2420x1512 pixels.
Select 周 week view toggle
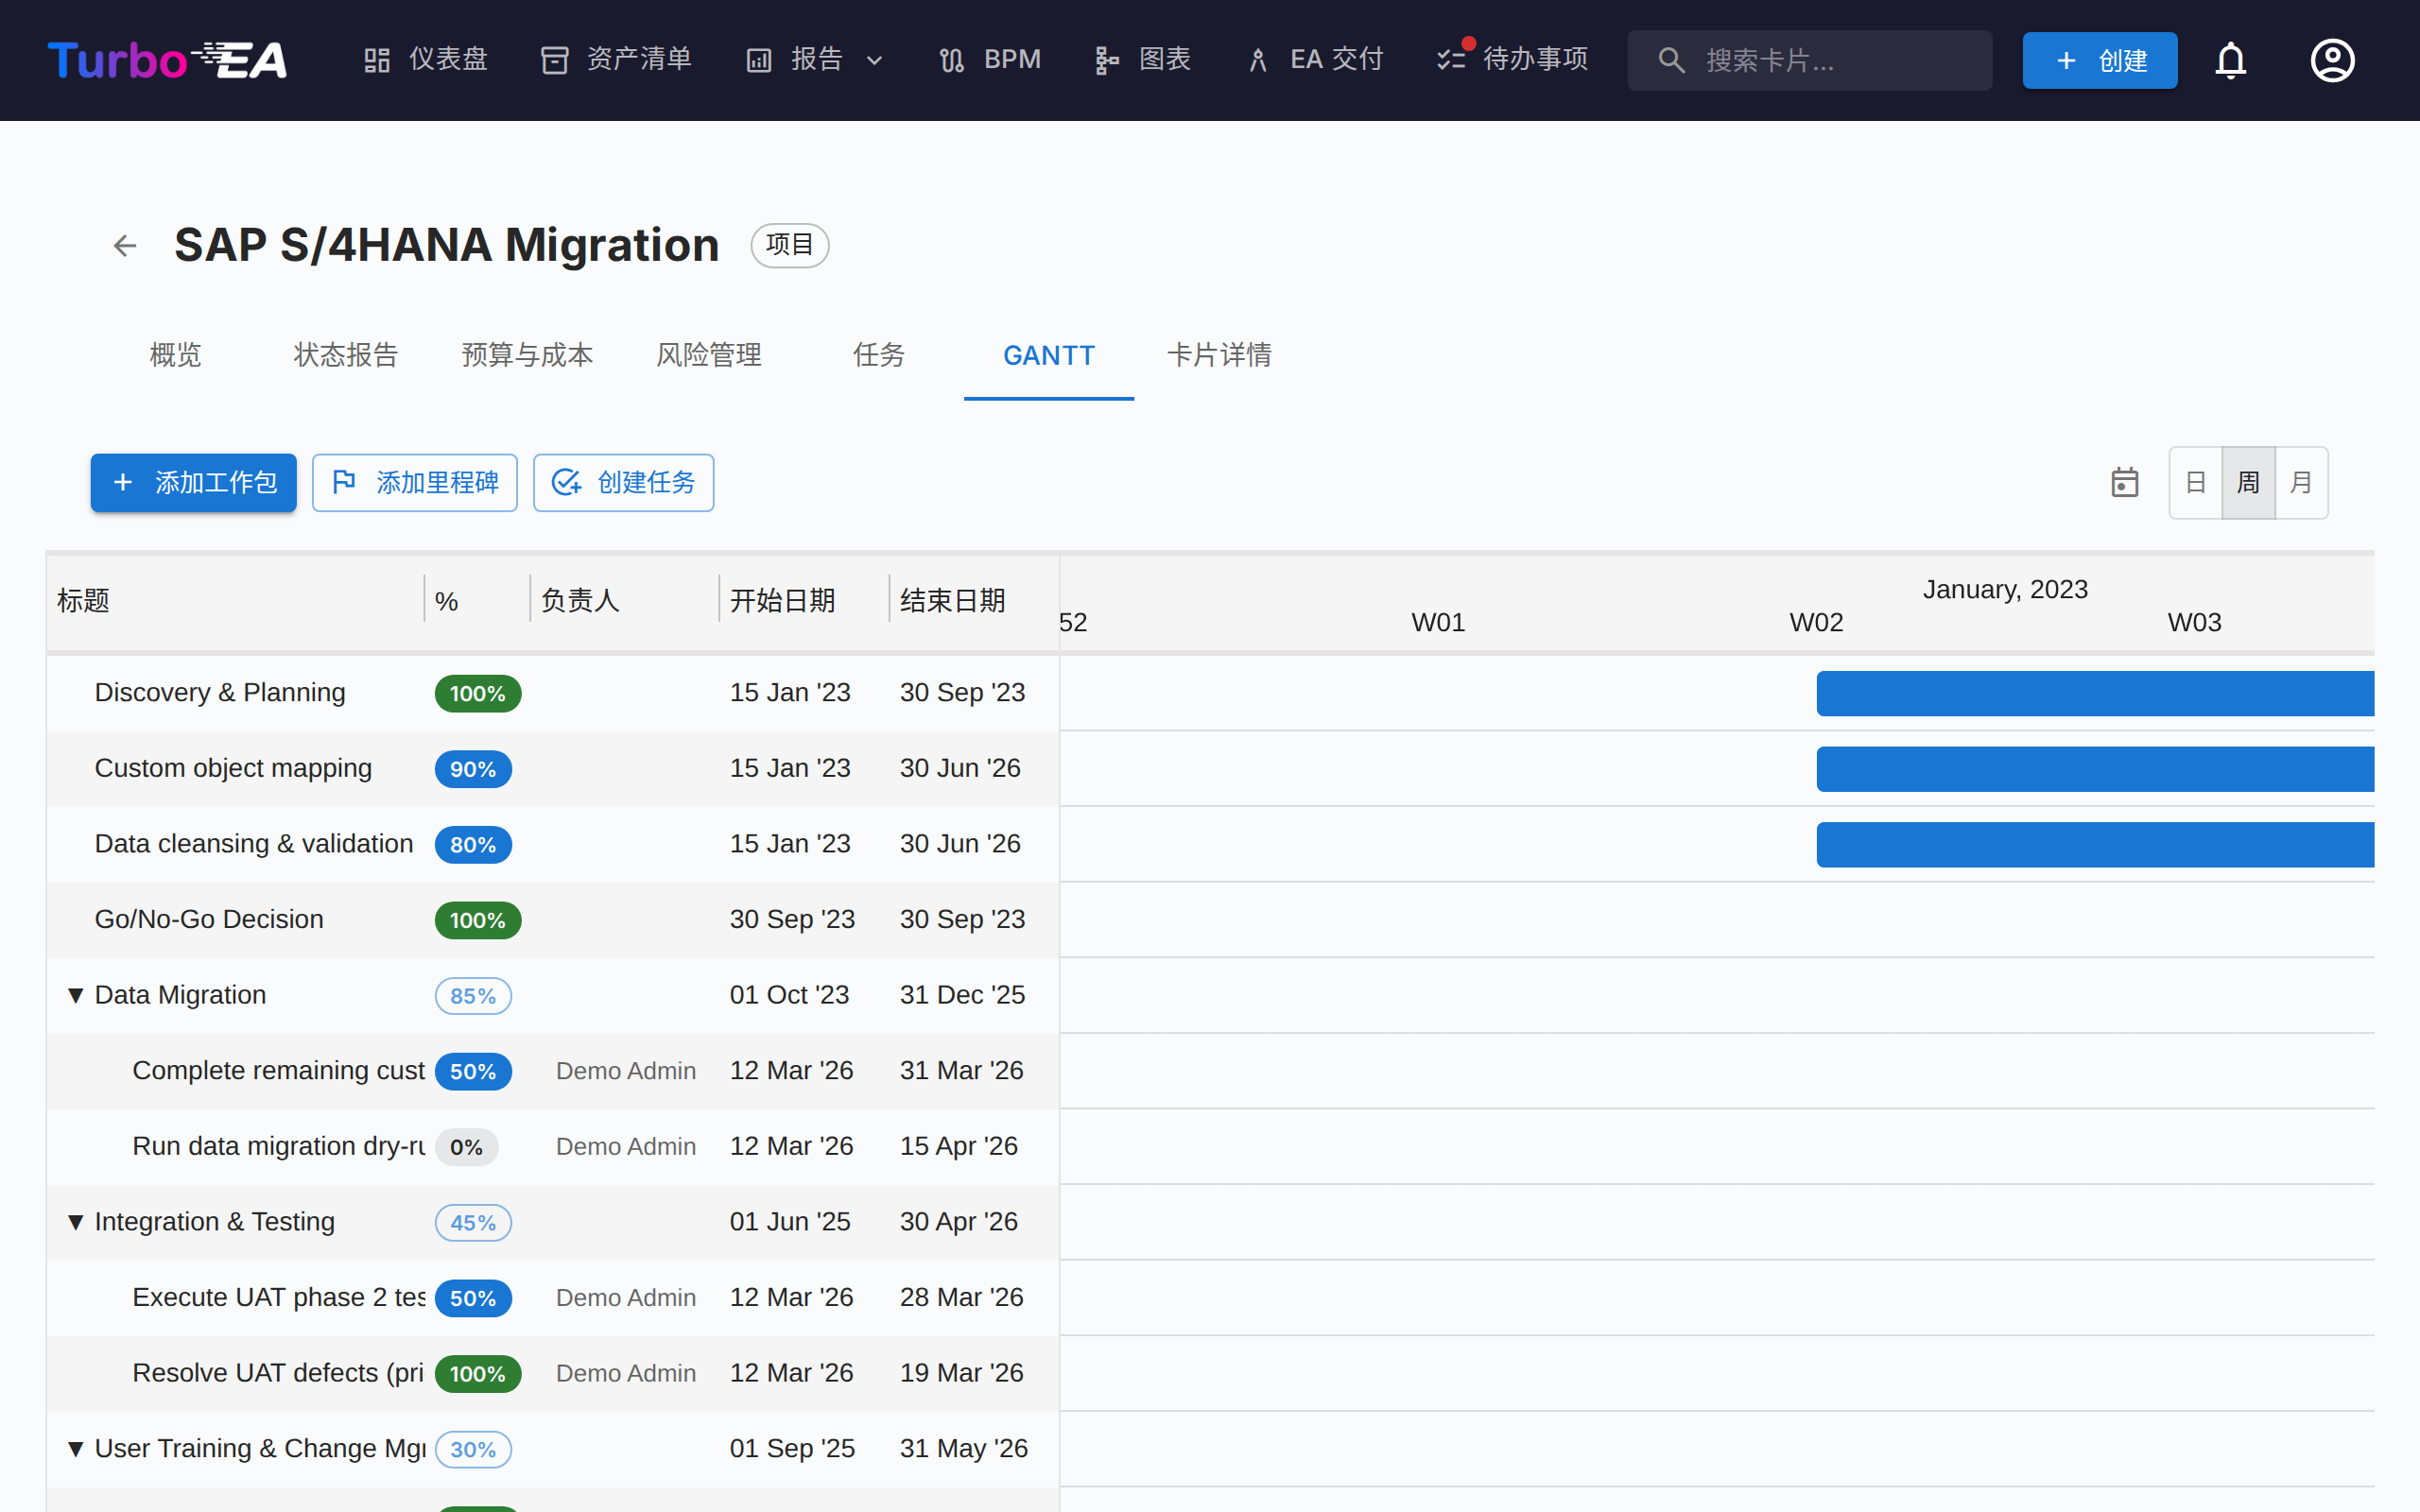pyautogui.click(x=2248, y=483)
